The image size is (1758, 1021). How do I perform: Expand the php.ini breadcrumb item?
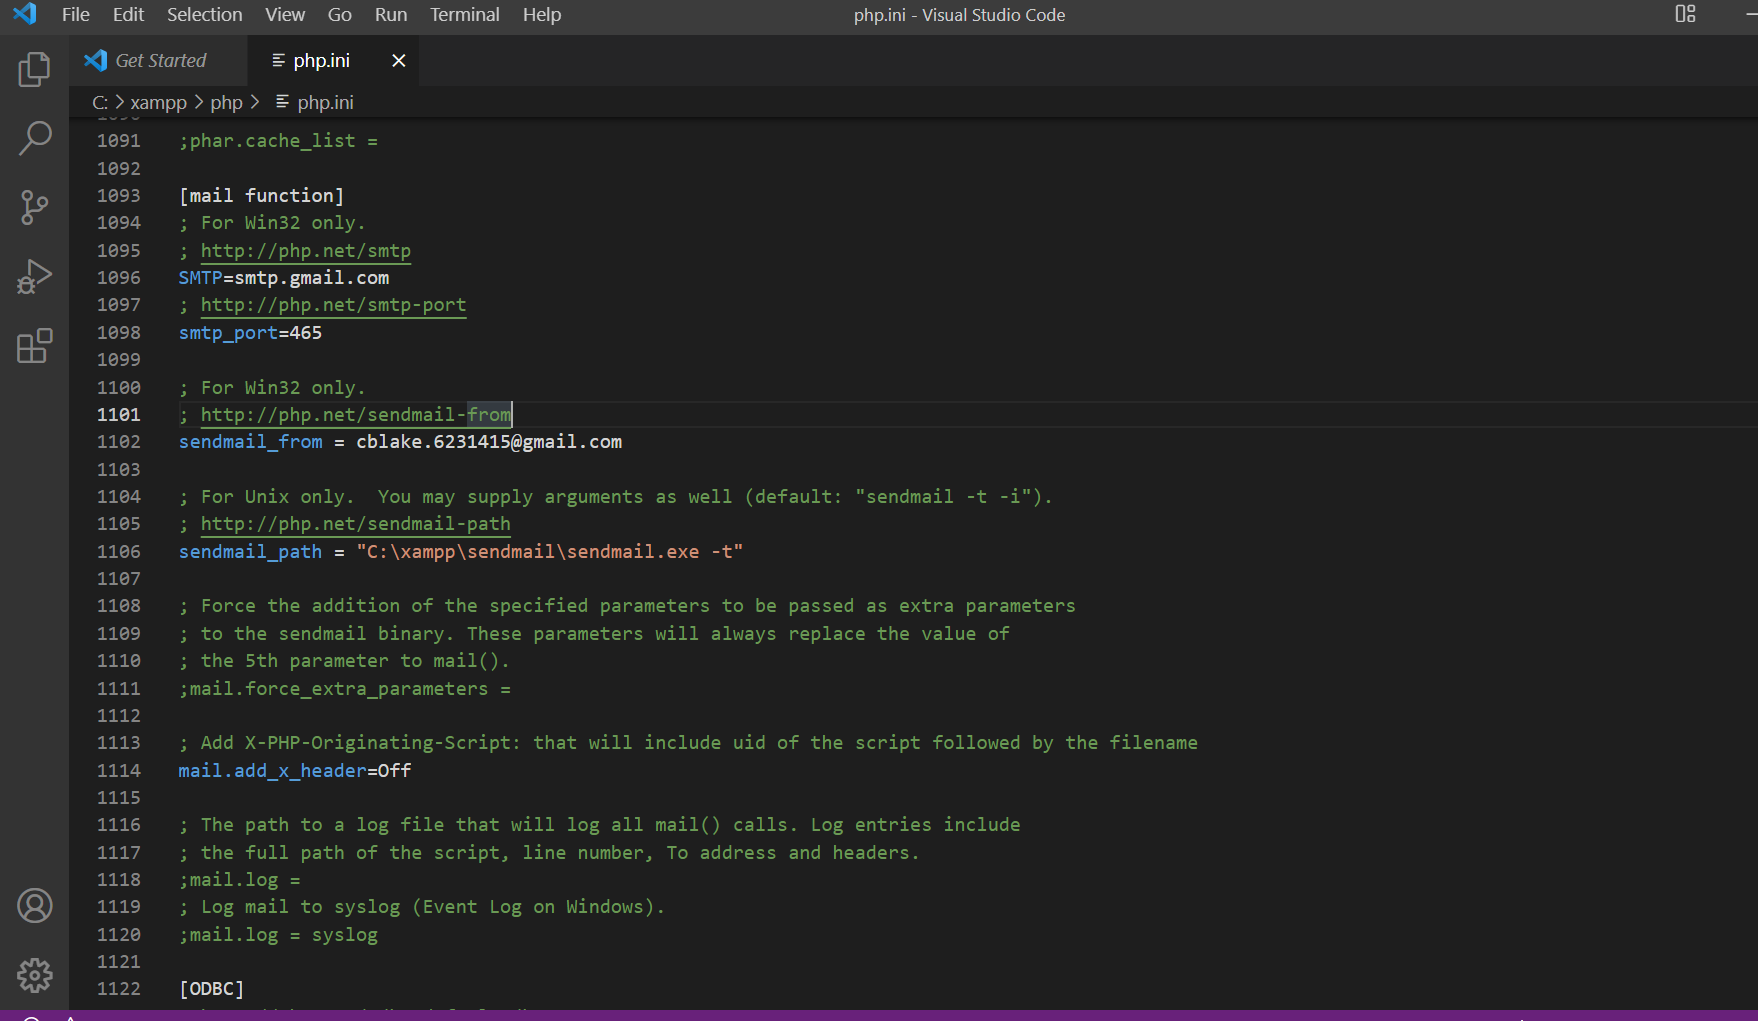[325, 103]
